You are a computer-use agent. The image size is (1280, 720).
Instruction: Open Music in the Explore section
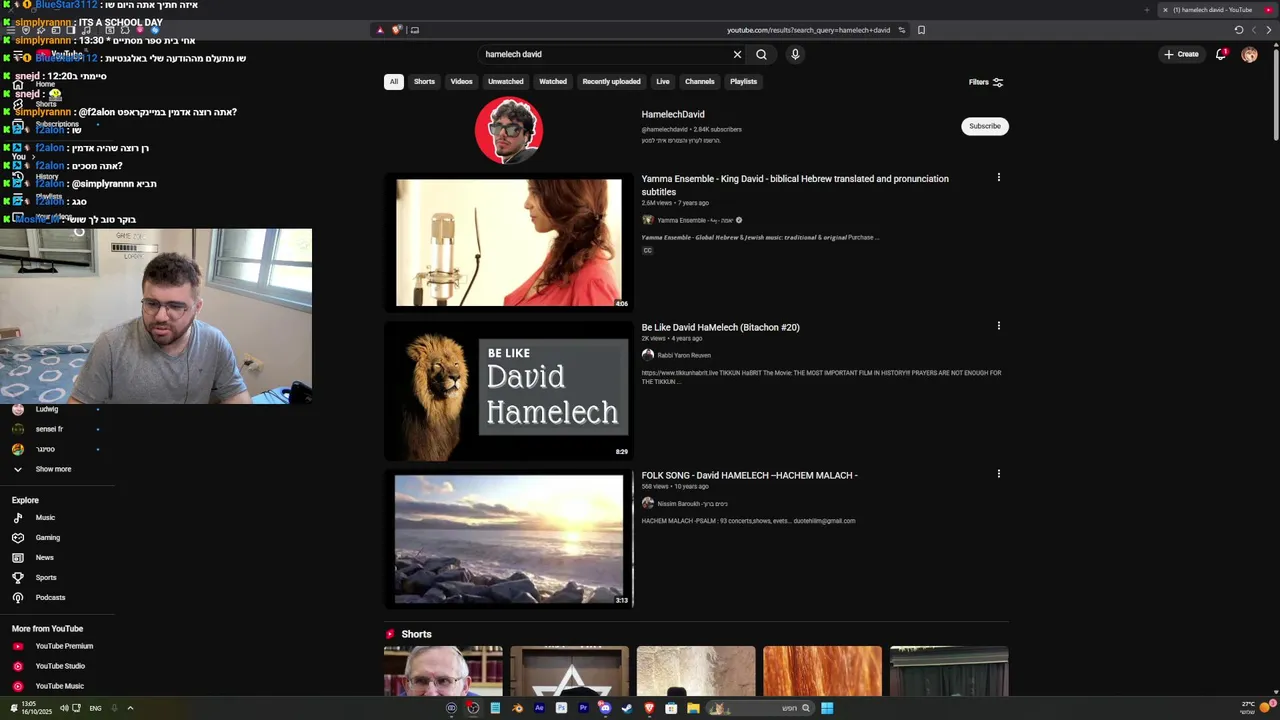45,518
